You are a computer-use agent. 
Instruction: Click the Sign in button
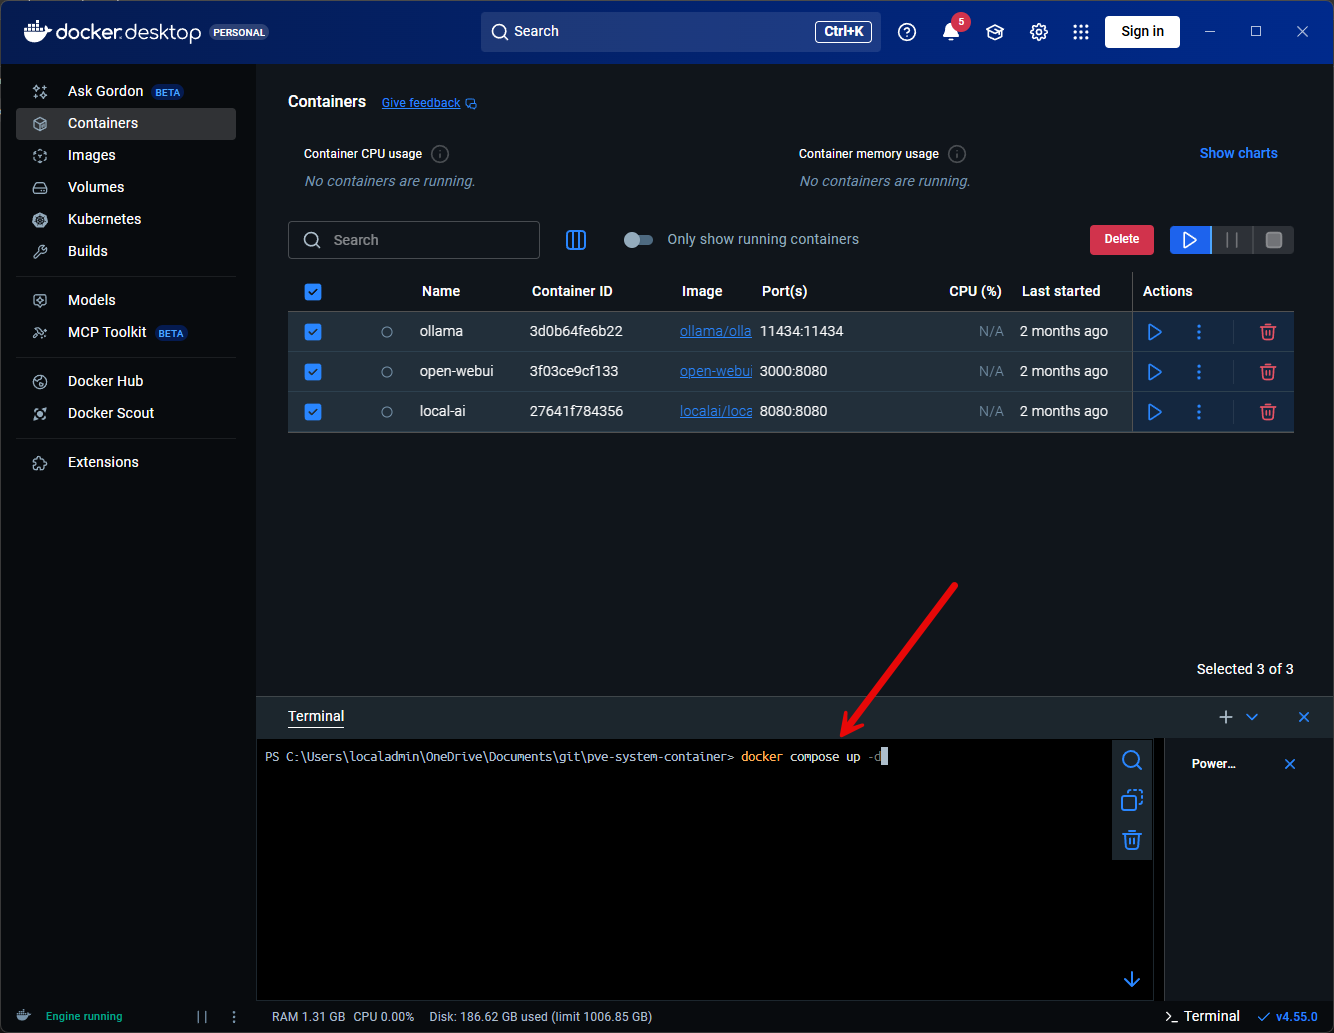pos(1142,32)
